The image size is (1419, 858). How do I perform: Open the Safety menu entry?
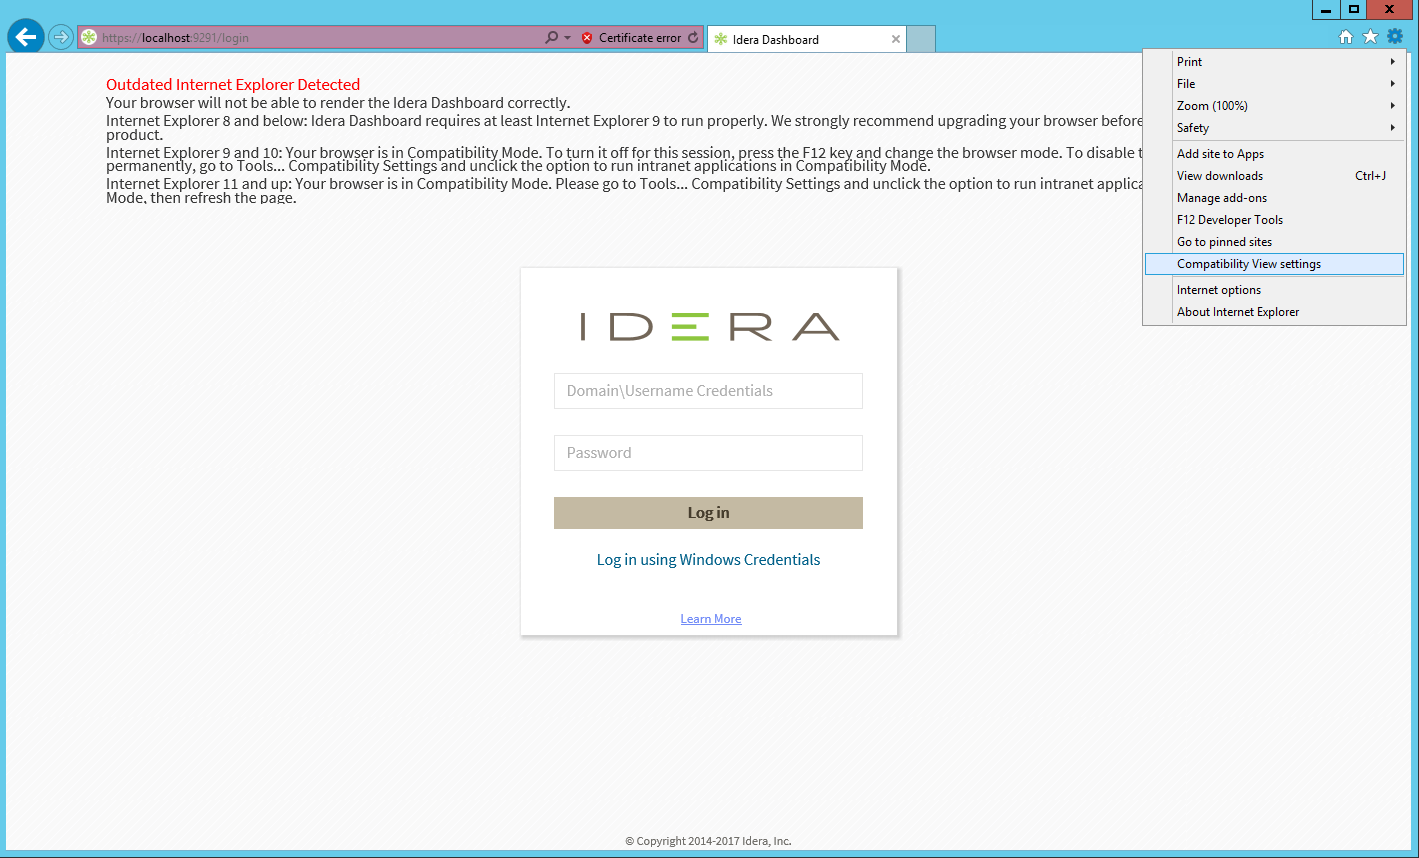click(x=1274, y=128)
